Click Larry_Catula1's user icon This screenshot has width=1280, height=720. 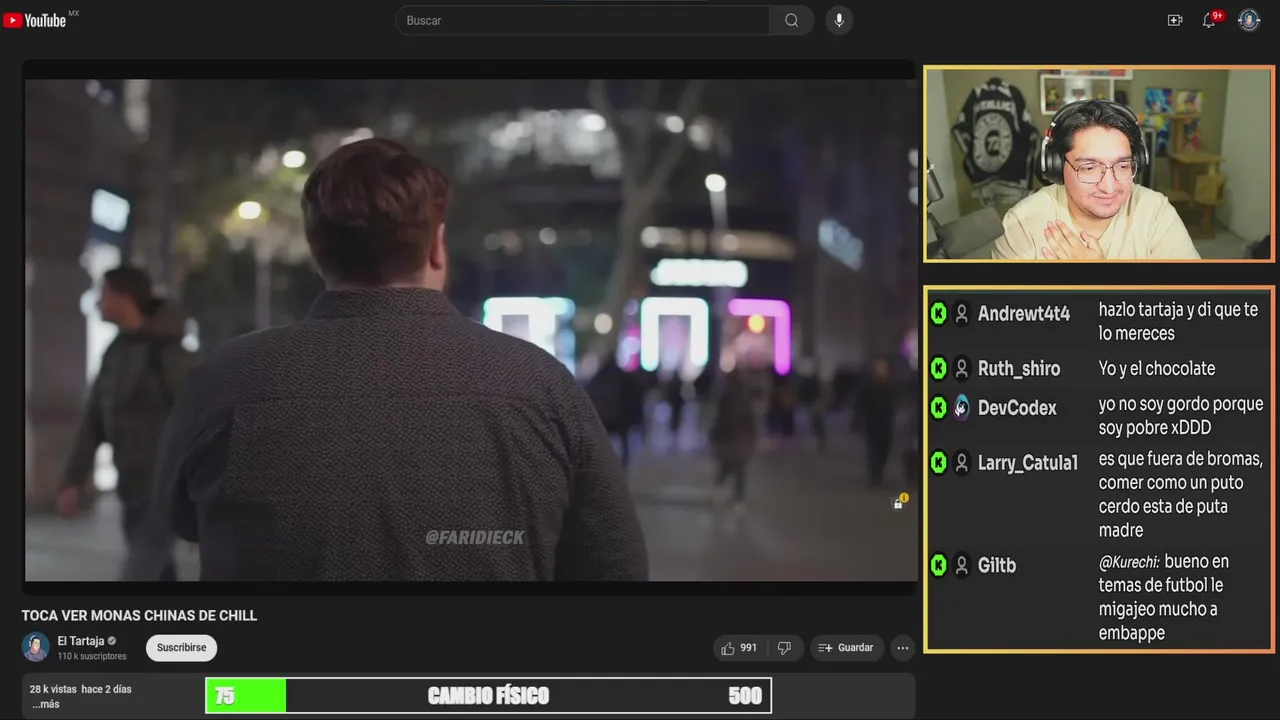point(961,463)
